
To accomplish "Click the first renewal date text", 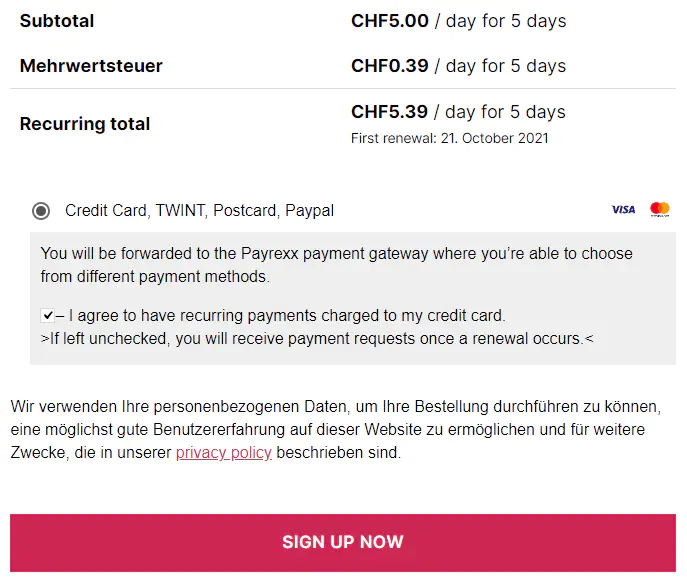I will tap(449, 138).
